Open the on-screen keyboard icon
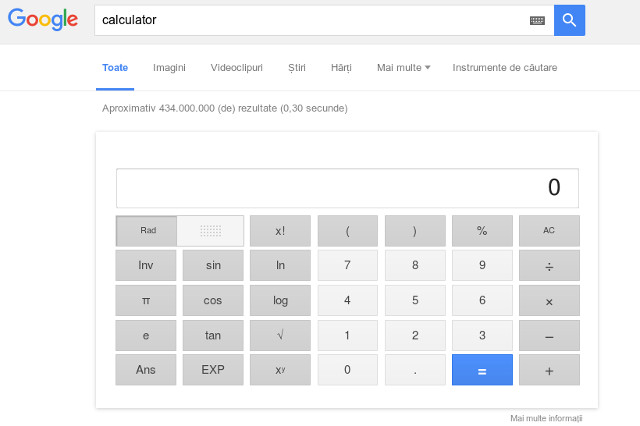The height and width of the screenshot is (426, 640). 537,20
